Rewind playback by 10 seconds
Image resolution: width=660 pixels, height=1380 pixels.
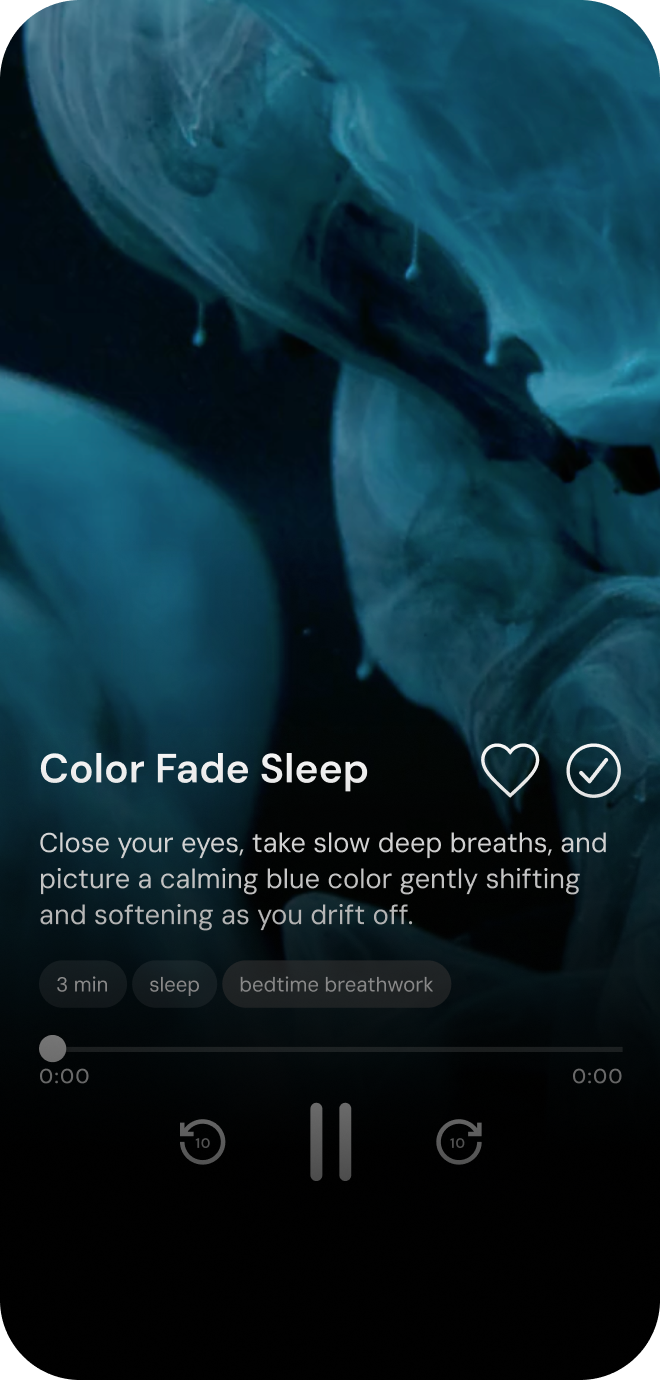(202, 1142)
